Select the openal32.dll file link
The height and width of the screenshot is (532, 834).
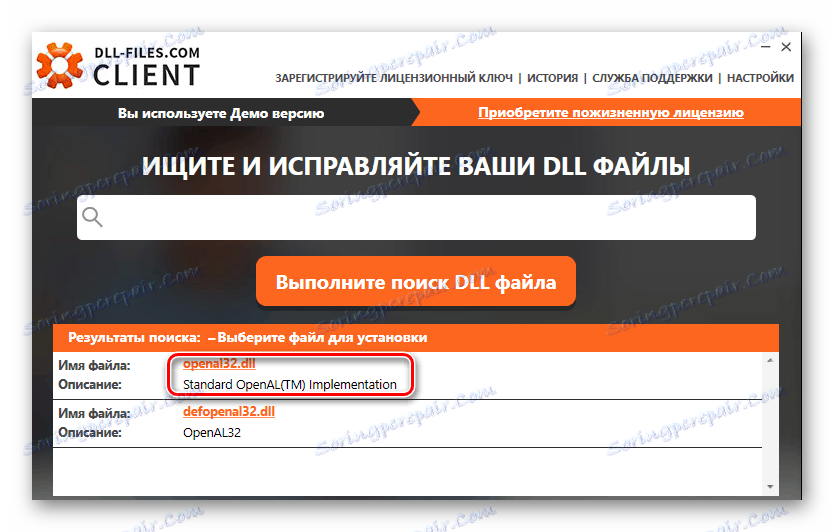click(219, 364)
